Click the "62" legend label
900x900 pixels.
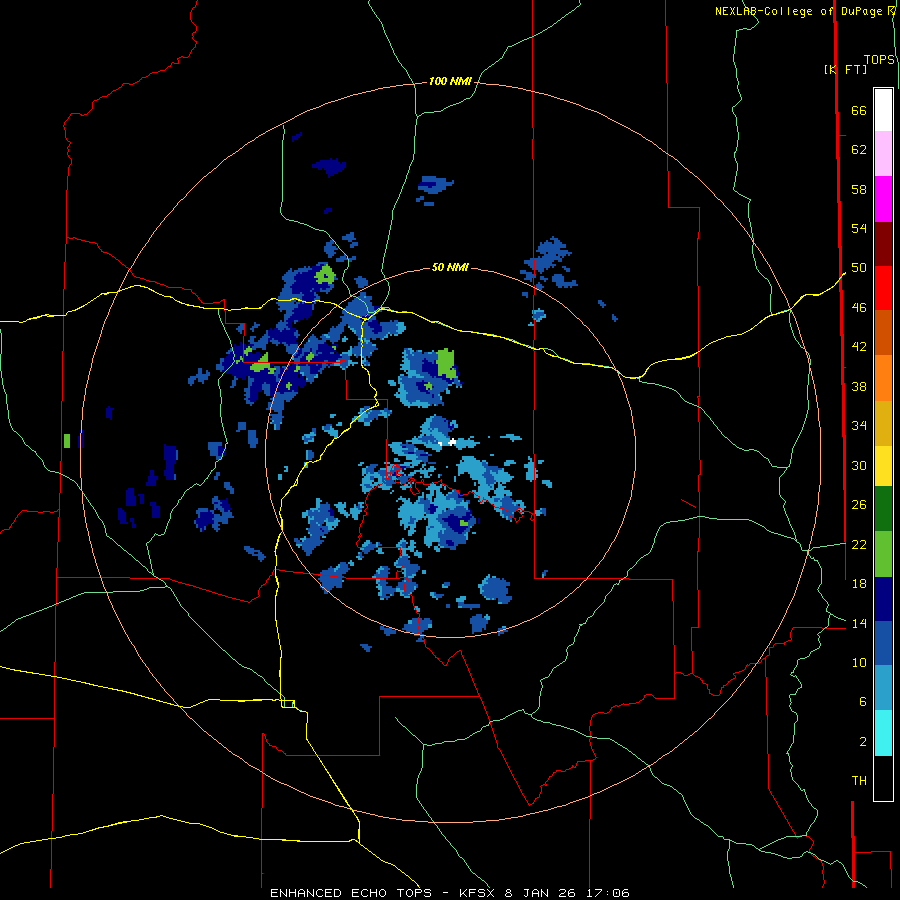tap(859, 150)
